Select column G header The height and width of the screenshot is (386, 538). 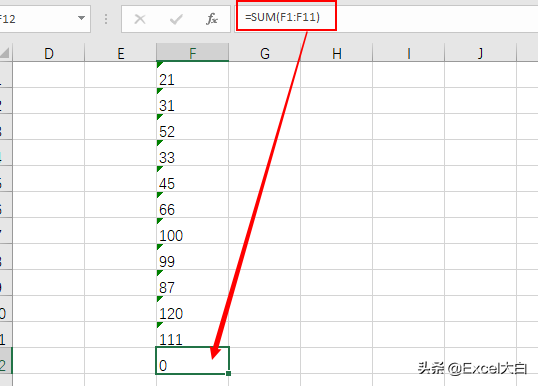tap(265, 54)
